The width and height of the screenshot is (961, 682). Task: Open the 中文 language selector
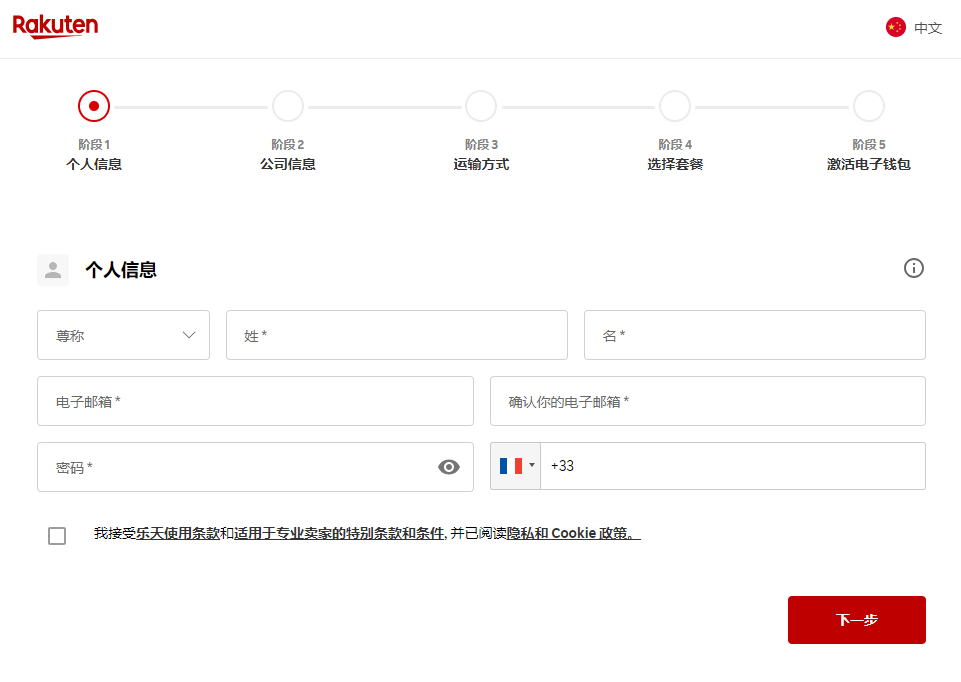pyautogui.click(x=914, y=27)
